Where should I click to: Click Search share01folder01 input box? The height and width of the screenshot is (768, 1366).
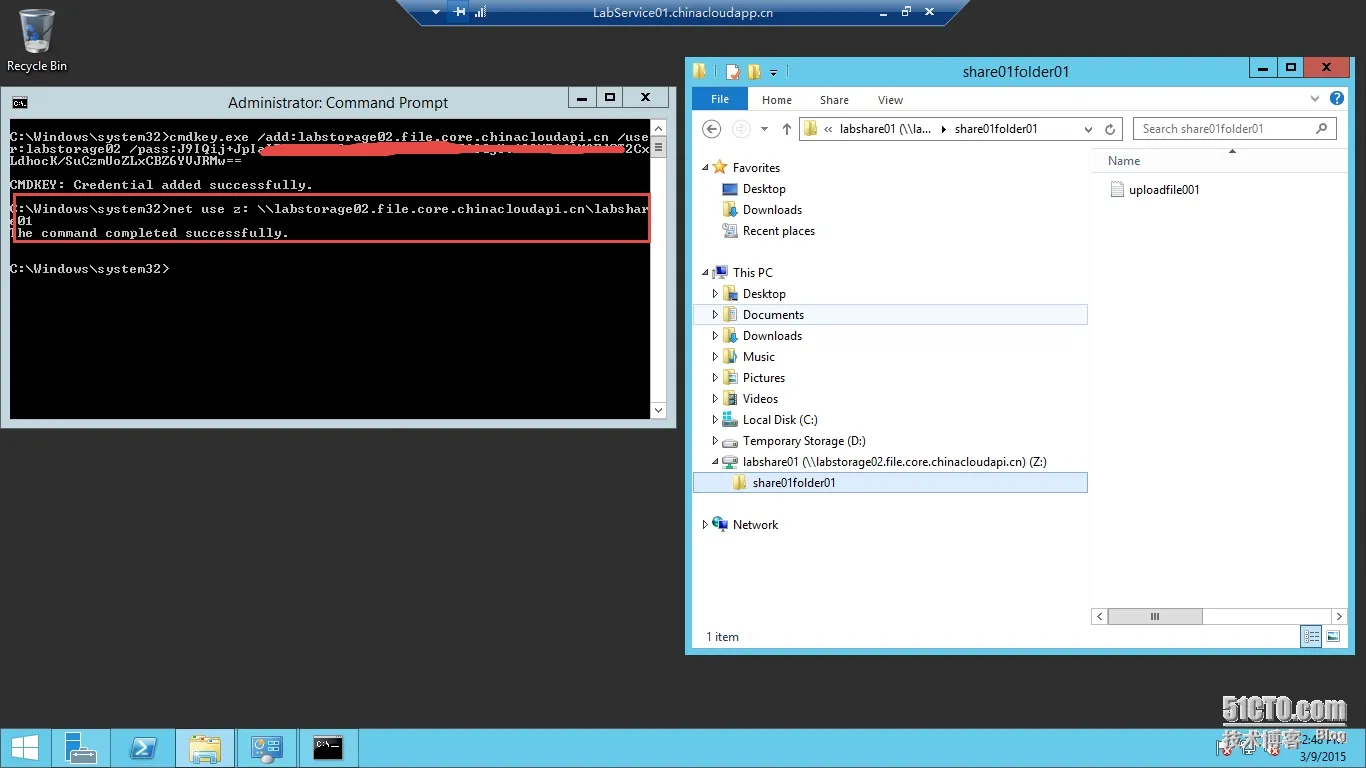1235,129
